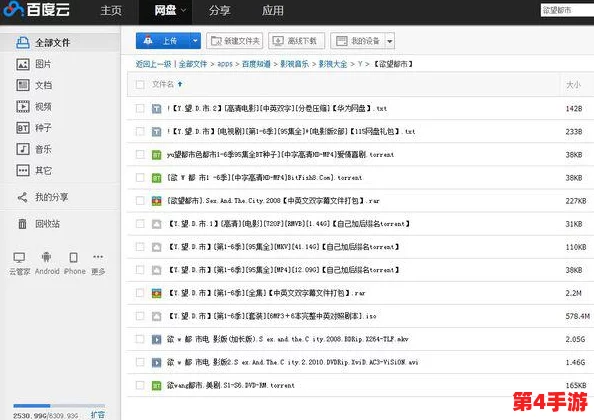This screenshot has height=420, width=594.
Task: Click rar icon of 全集 中英文双字幕文件打包 file
Action: click(x=156, y=293)
